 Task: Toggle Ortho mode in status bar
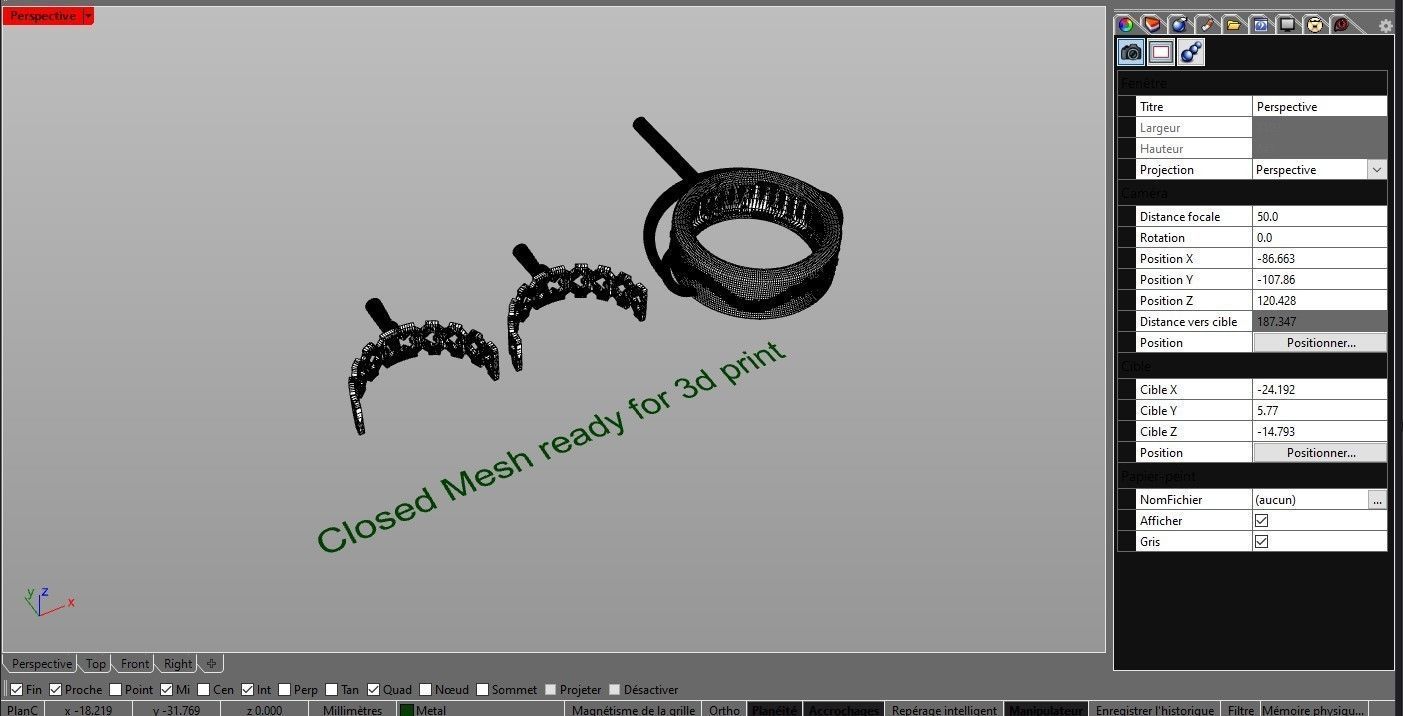[724, 710]
